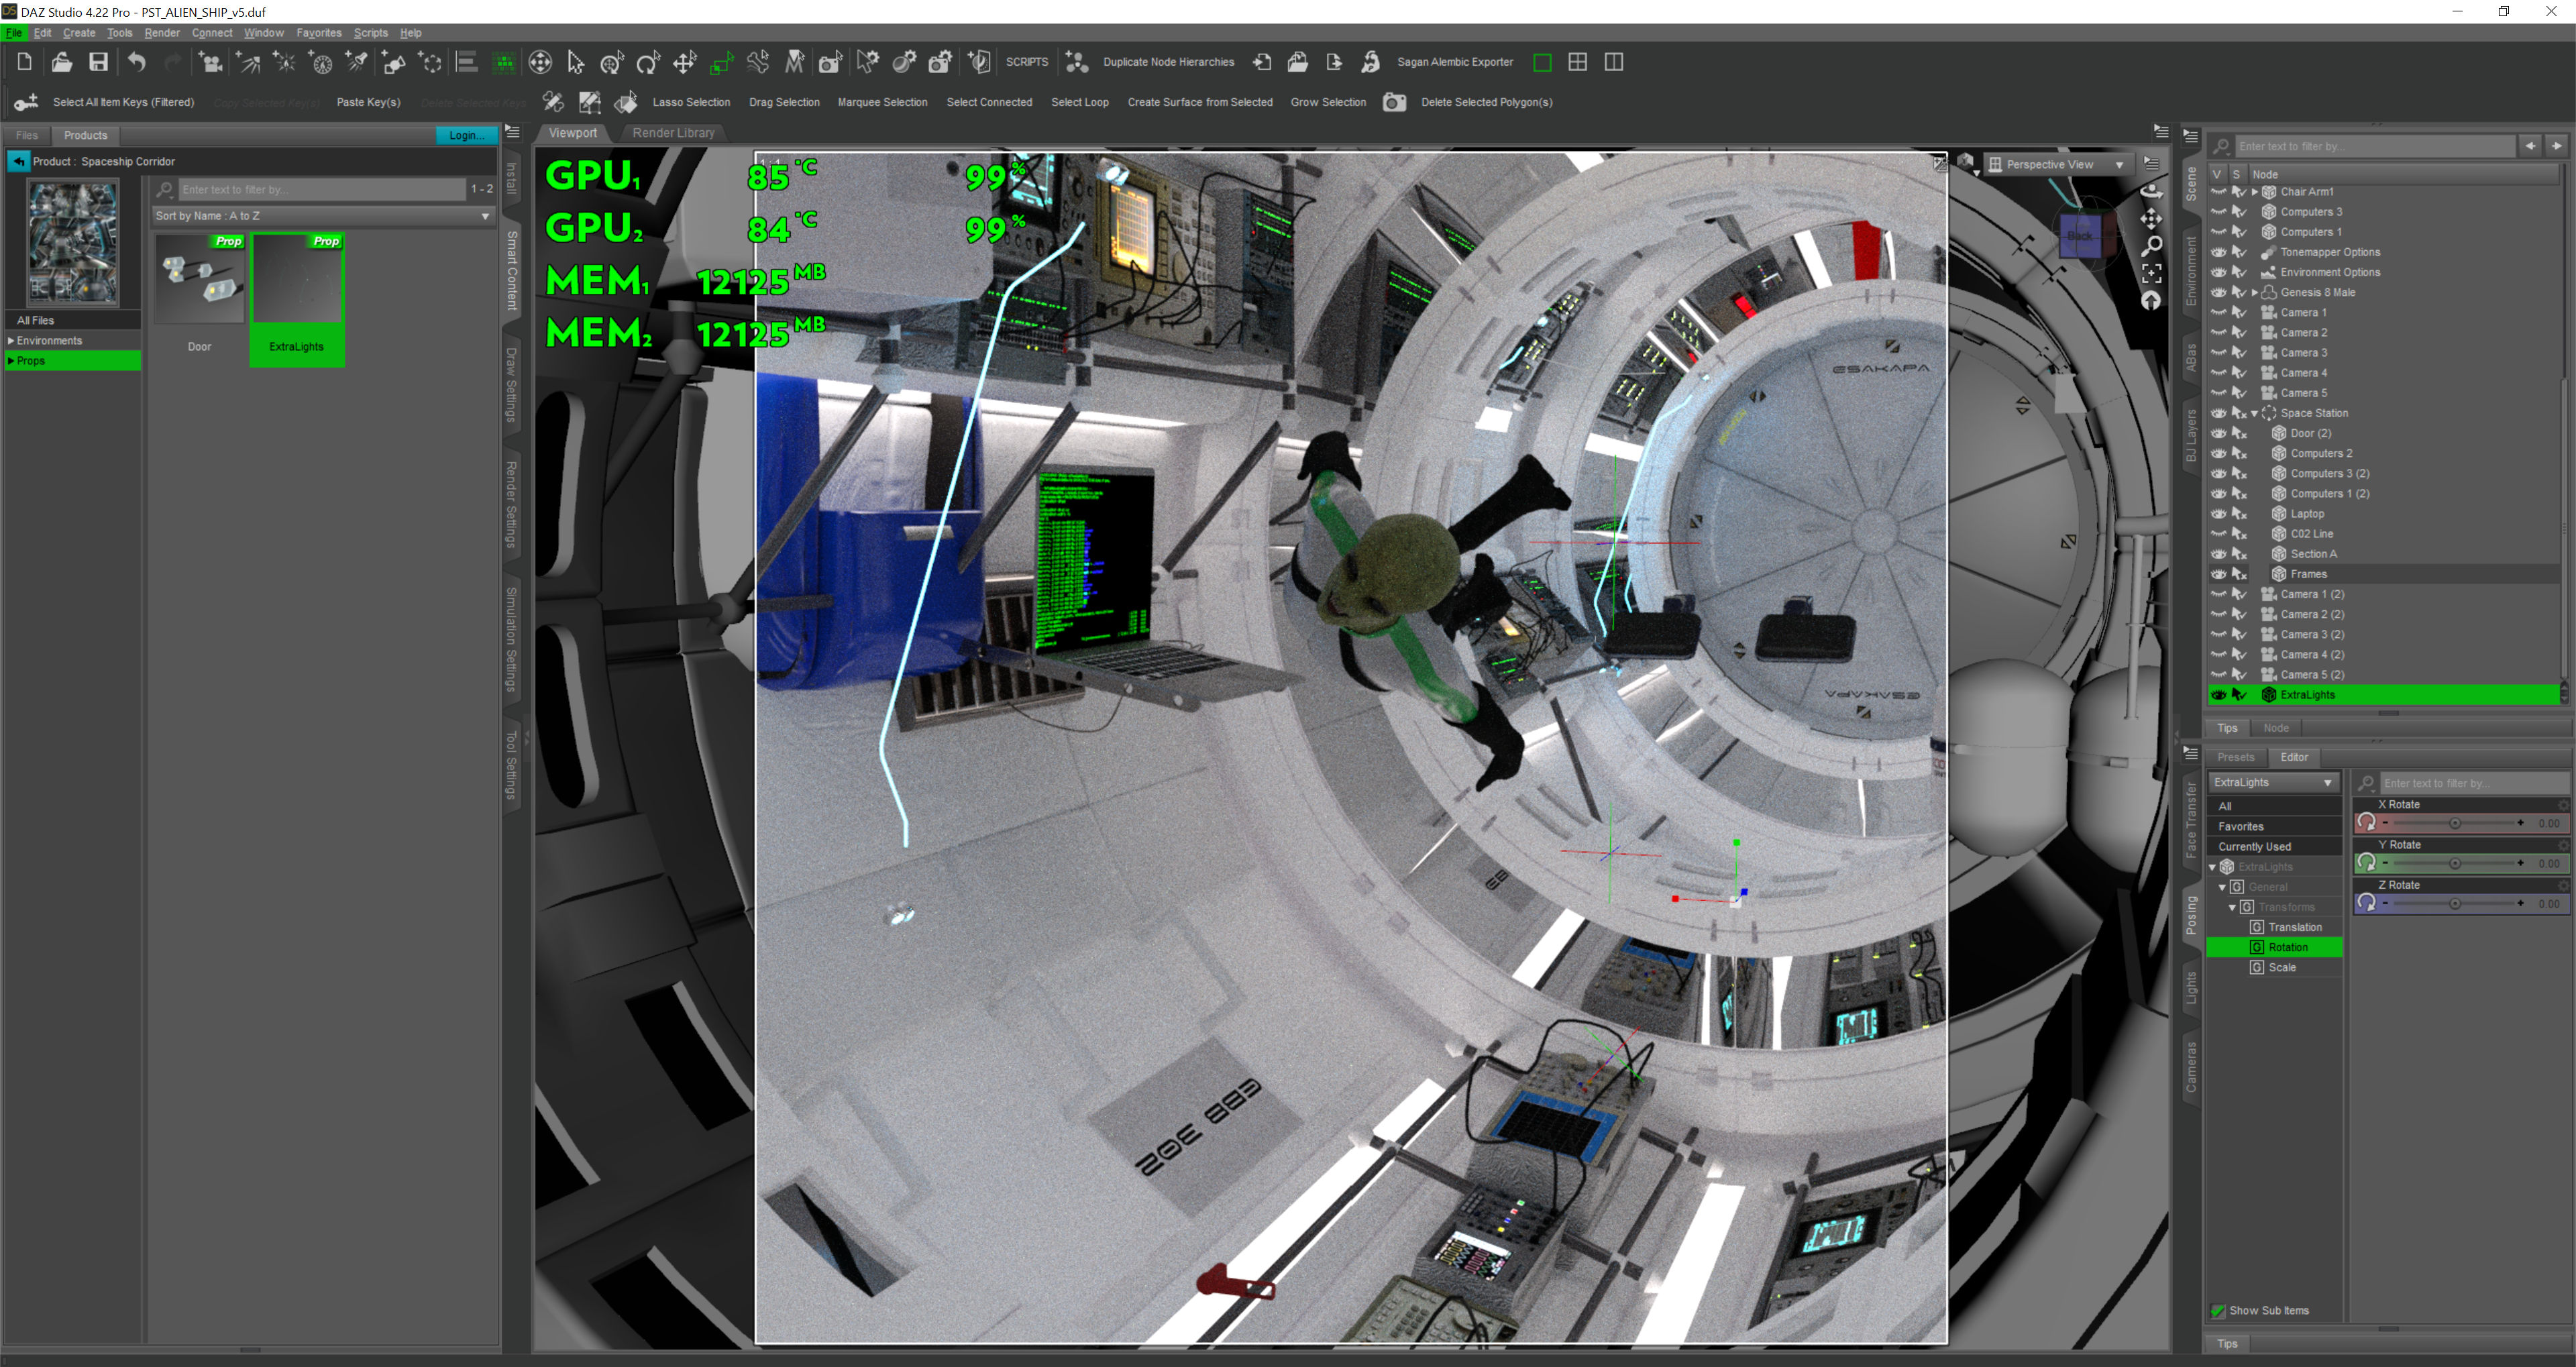Click the Open file folder icon
The width and height of the screenshot is (2576, 1367).
click(61, 62)
